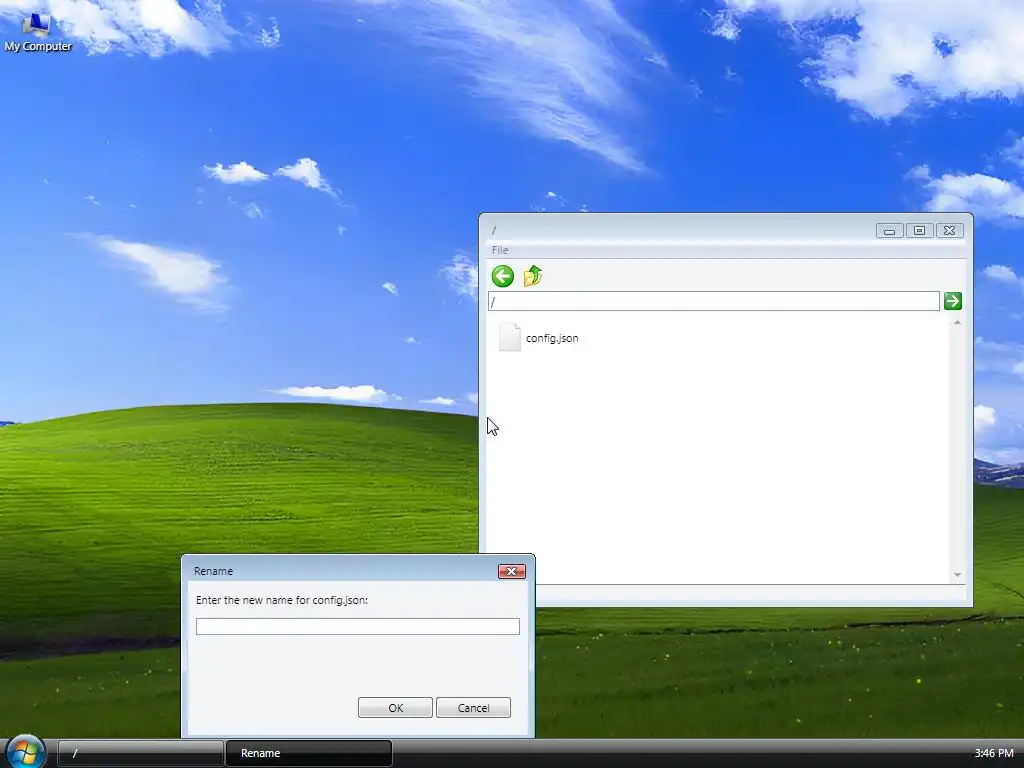Switch to the "/" taskbar window button
Viewport: 1024px width, 768px height.
tap(140, 753)
